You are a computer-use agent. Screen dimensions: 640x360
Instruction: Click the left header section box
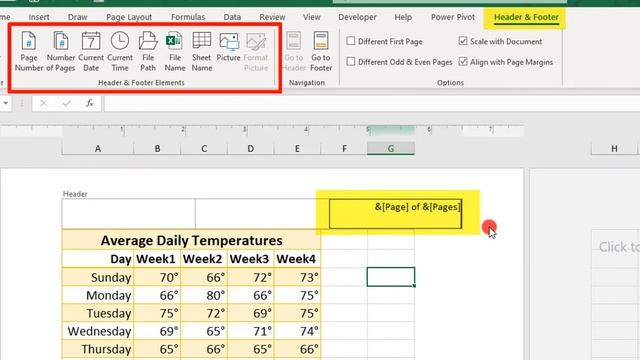[129, 213]
